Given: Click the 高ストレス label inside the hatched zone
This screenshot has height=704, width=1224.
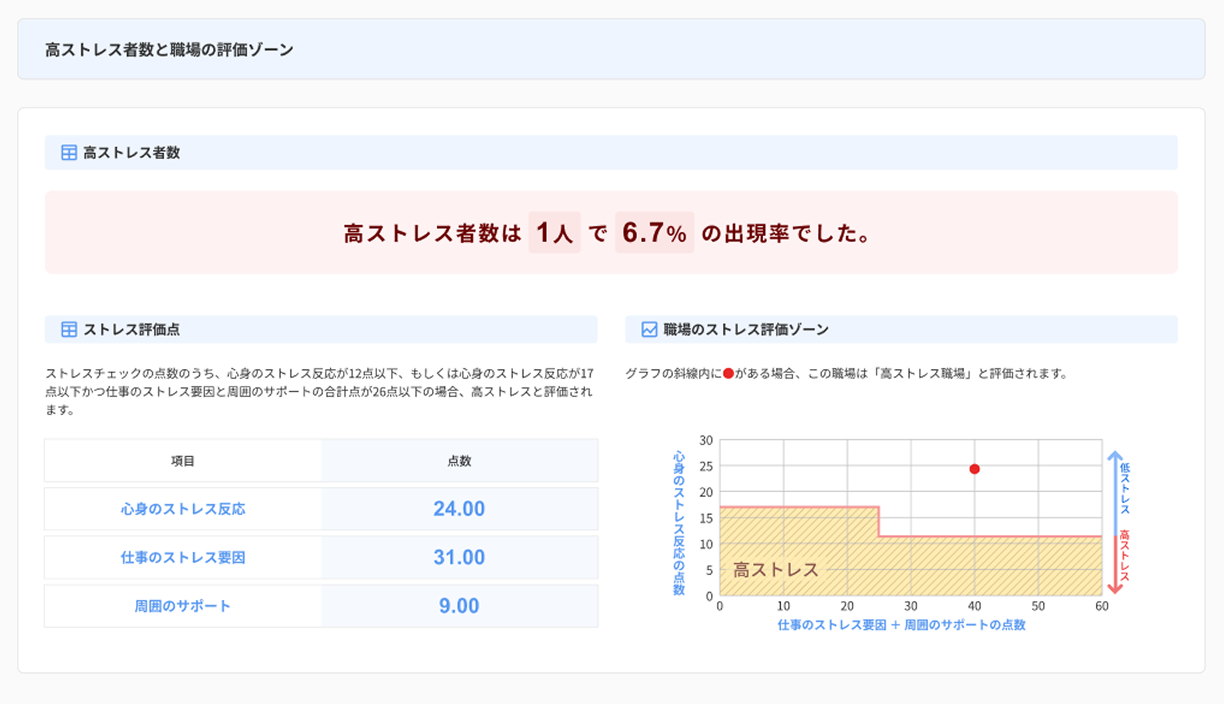Looking at the screenshot, I should pyautogui.click(x=776, y=570).
